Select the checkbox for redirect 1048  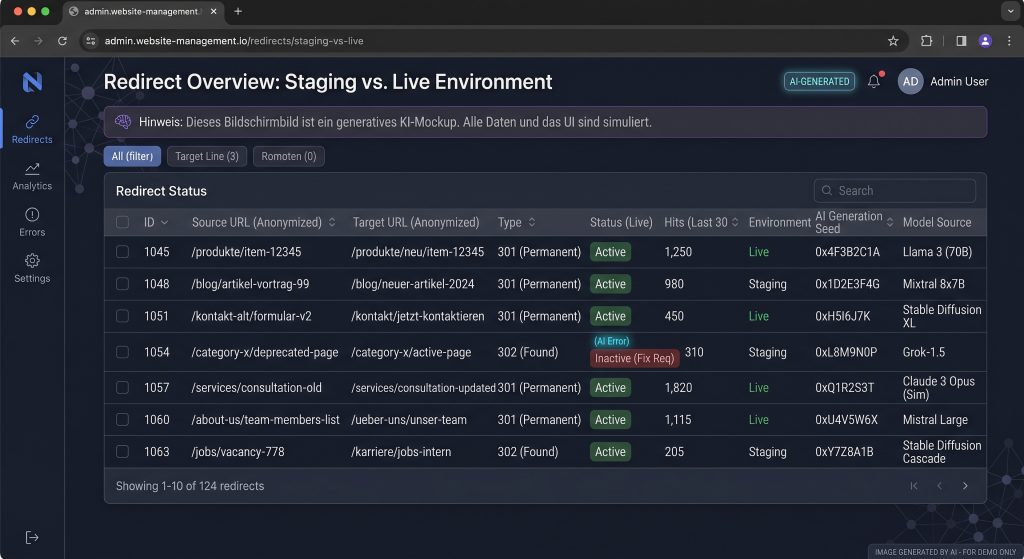[x=122, y=283]
